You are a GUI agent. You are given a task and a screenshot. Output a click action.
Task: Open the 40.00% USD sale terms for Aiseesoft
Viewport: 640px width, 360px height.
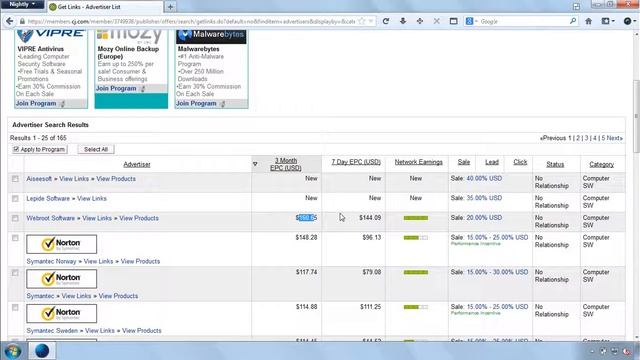coord(484,178)
